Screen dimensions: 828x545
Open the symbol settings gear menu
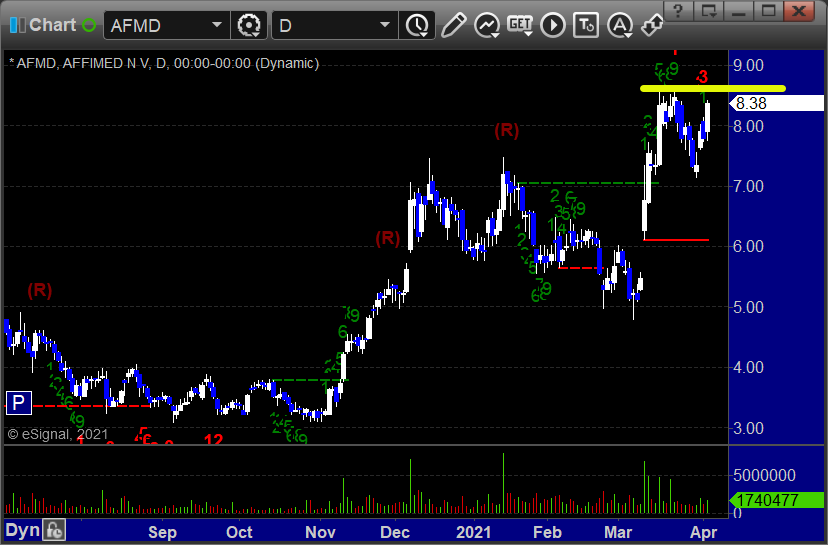(249, 25)
